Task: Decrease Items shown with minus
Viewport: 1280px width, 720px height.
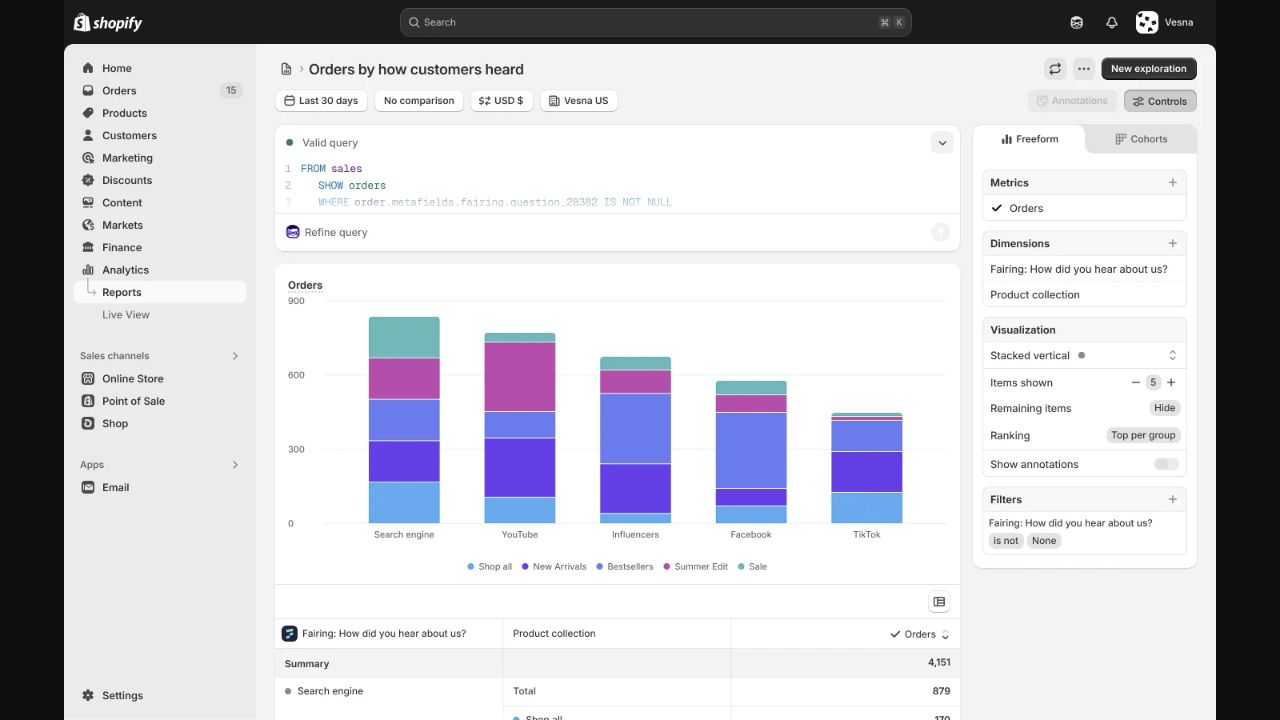Action: [x=1136, y=382]
